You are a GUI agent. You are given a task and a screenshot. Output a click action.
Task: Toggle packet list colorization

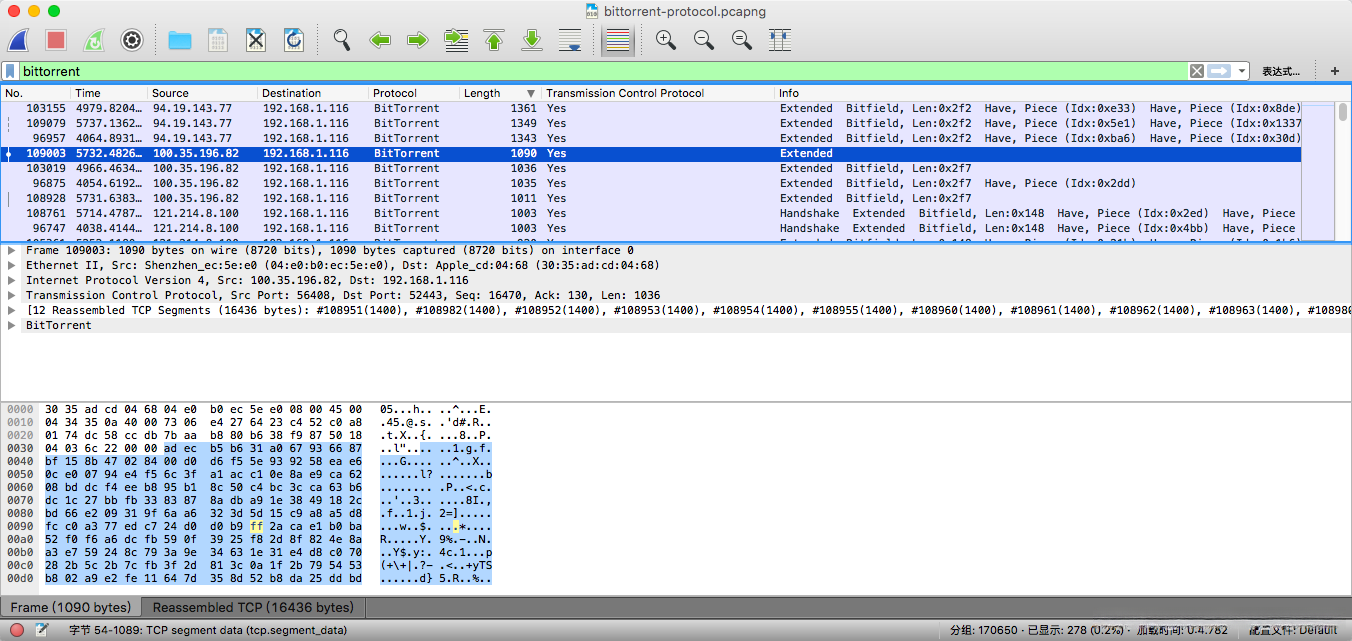click(619, 40)
